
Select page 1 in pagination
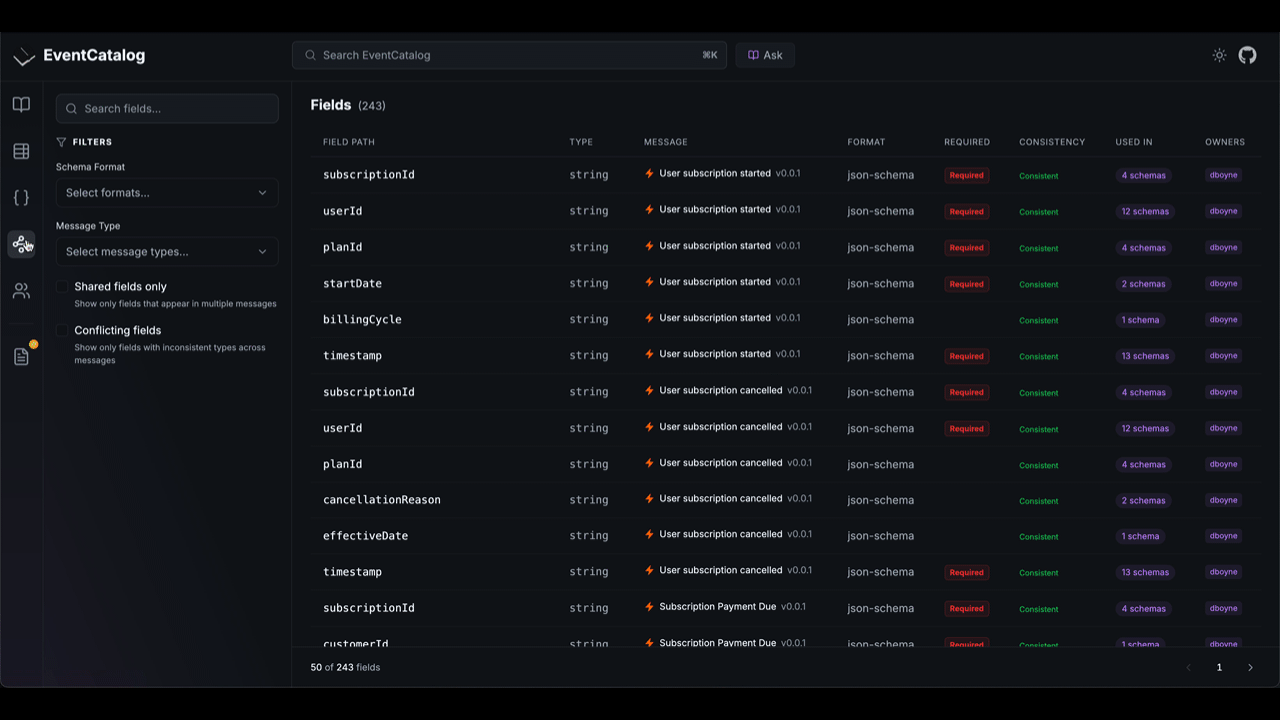tap(1219, 667)
